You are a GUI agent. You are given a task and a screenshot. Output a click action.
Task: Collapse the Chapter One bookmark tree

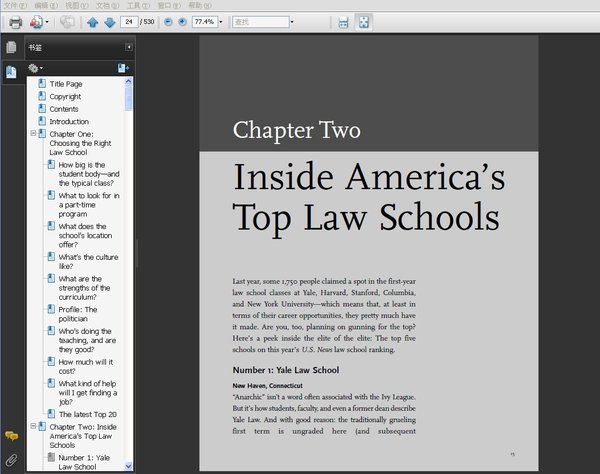click(x=33, y=133)
